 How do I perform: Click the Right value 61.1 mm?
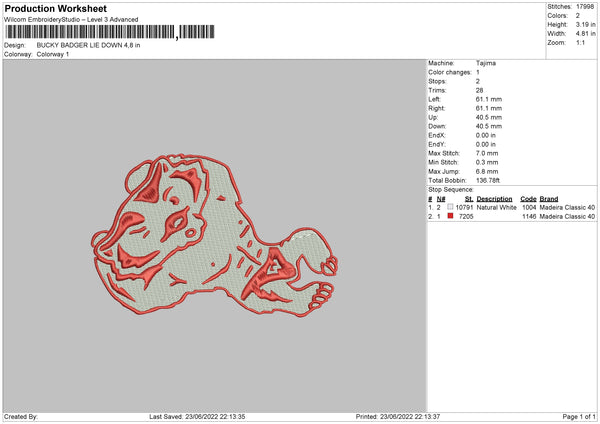[x=489, y=109]
